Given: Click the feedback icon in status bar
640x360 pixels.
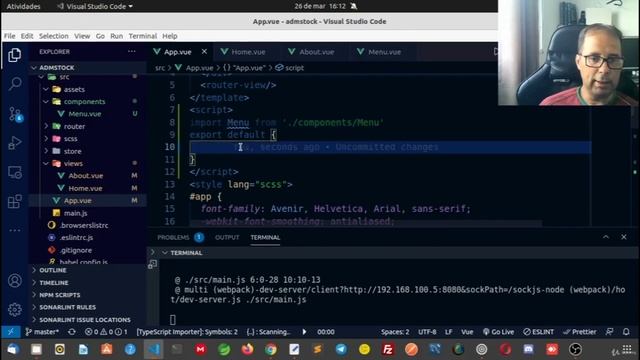Looking at the screenshot, I should [609, 332].
